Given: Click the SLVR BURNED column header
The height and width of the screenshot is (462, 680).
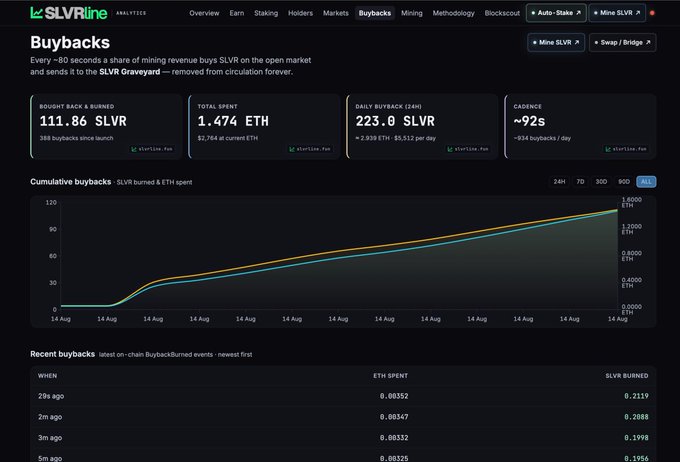Looking at the screenshot, I should point(627,376).
